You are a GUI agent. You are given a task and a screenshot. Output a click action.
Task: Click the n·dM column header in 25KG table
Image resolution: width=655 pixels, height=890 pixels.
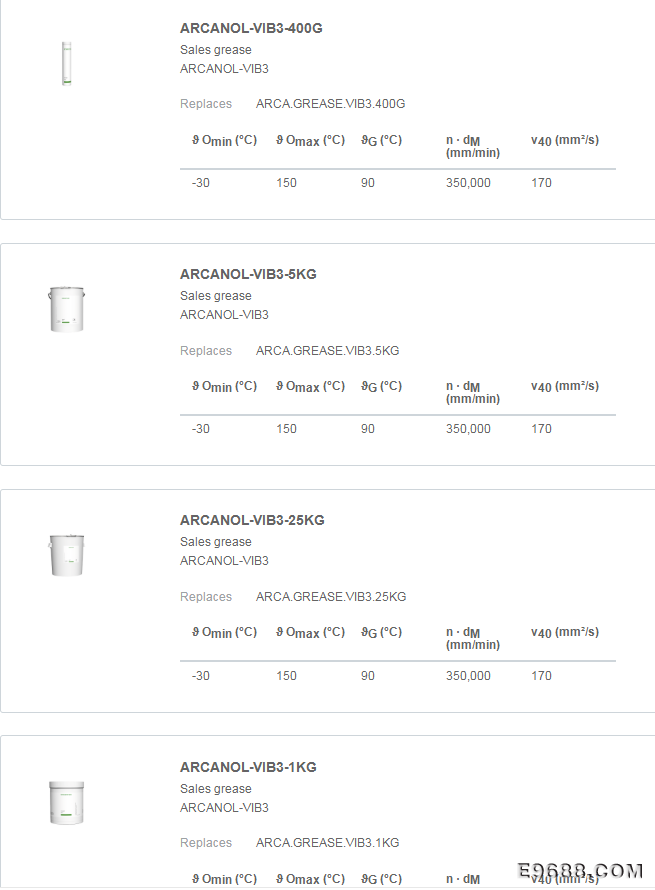[473, 638]
